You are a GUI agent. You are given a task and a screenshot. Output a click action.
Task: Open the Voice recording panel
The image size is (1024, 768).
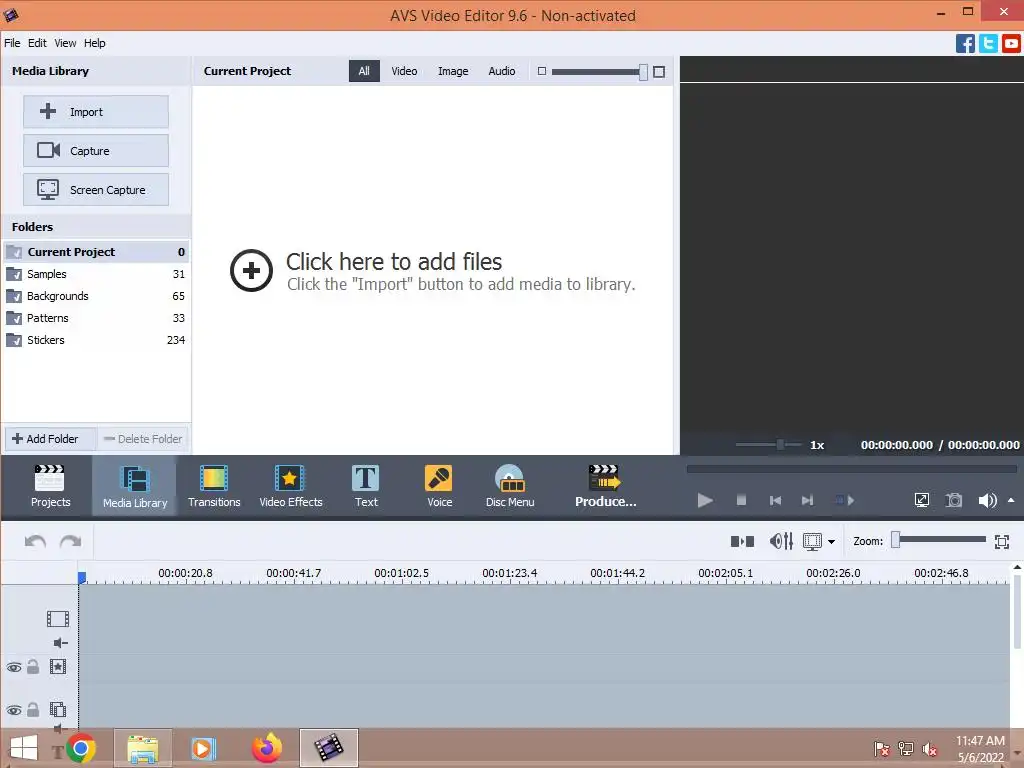click(x=439, y=486)
